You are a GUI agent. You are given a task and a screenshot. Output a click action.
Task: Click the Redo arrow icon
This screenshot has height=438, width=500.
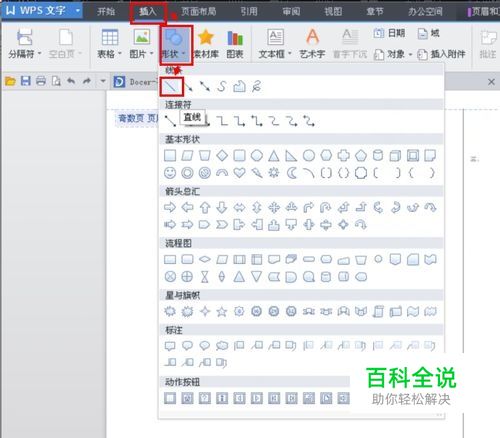[x=87, y=81]
